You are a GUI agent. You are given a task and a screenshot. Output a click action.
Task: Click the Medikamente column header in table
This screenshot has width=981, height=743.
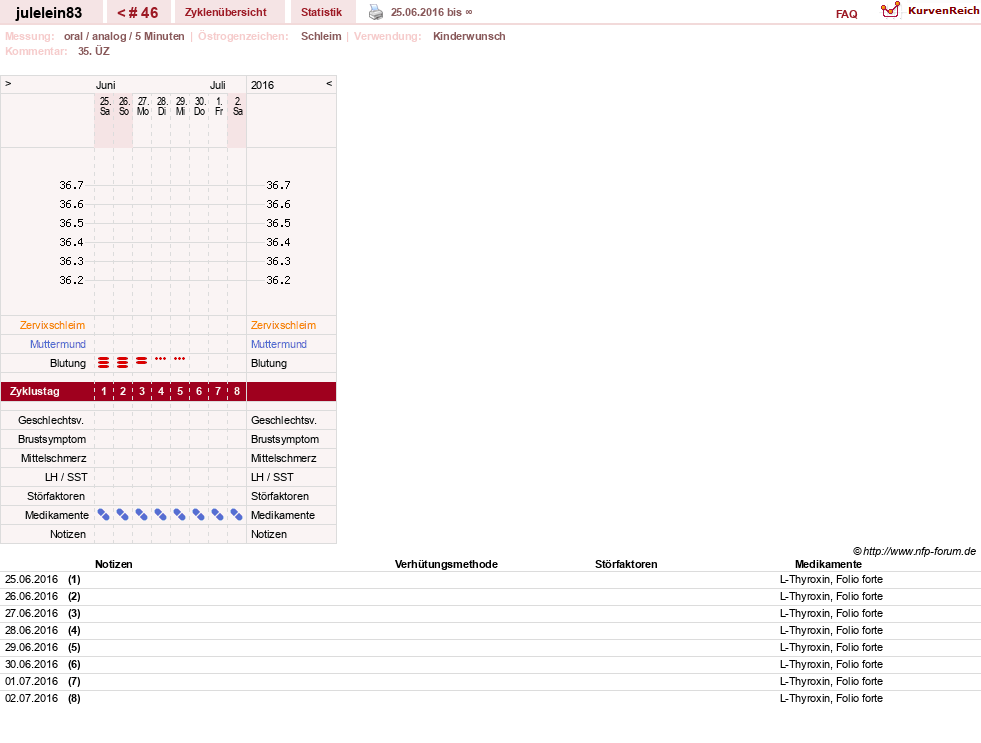click(828, 564)
